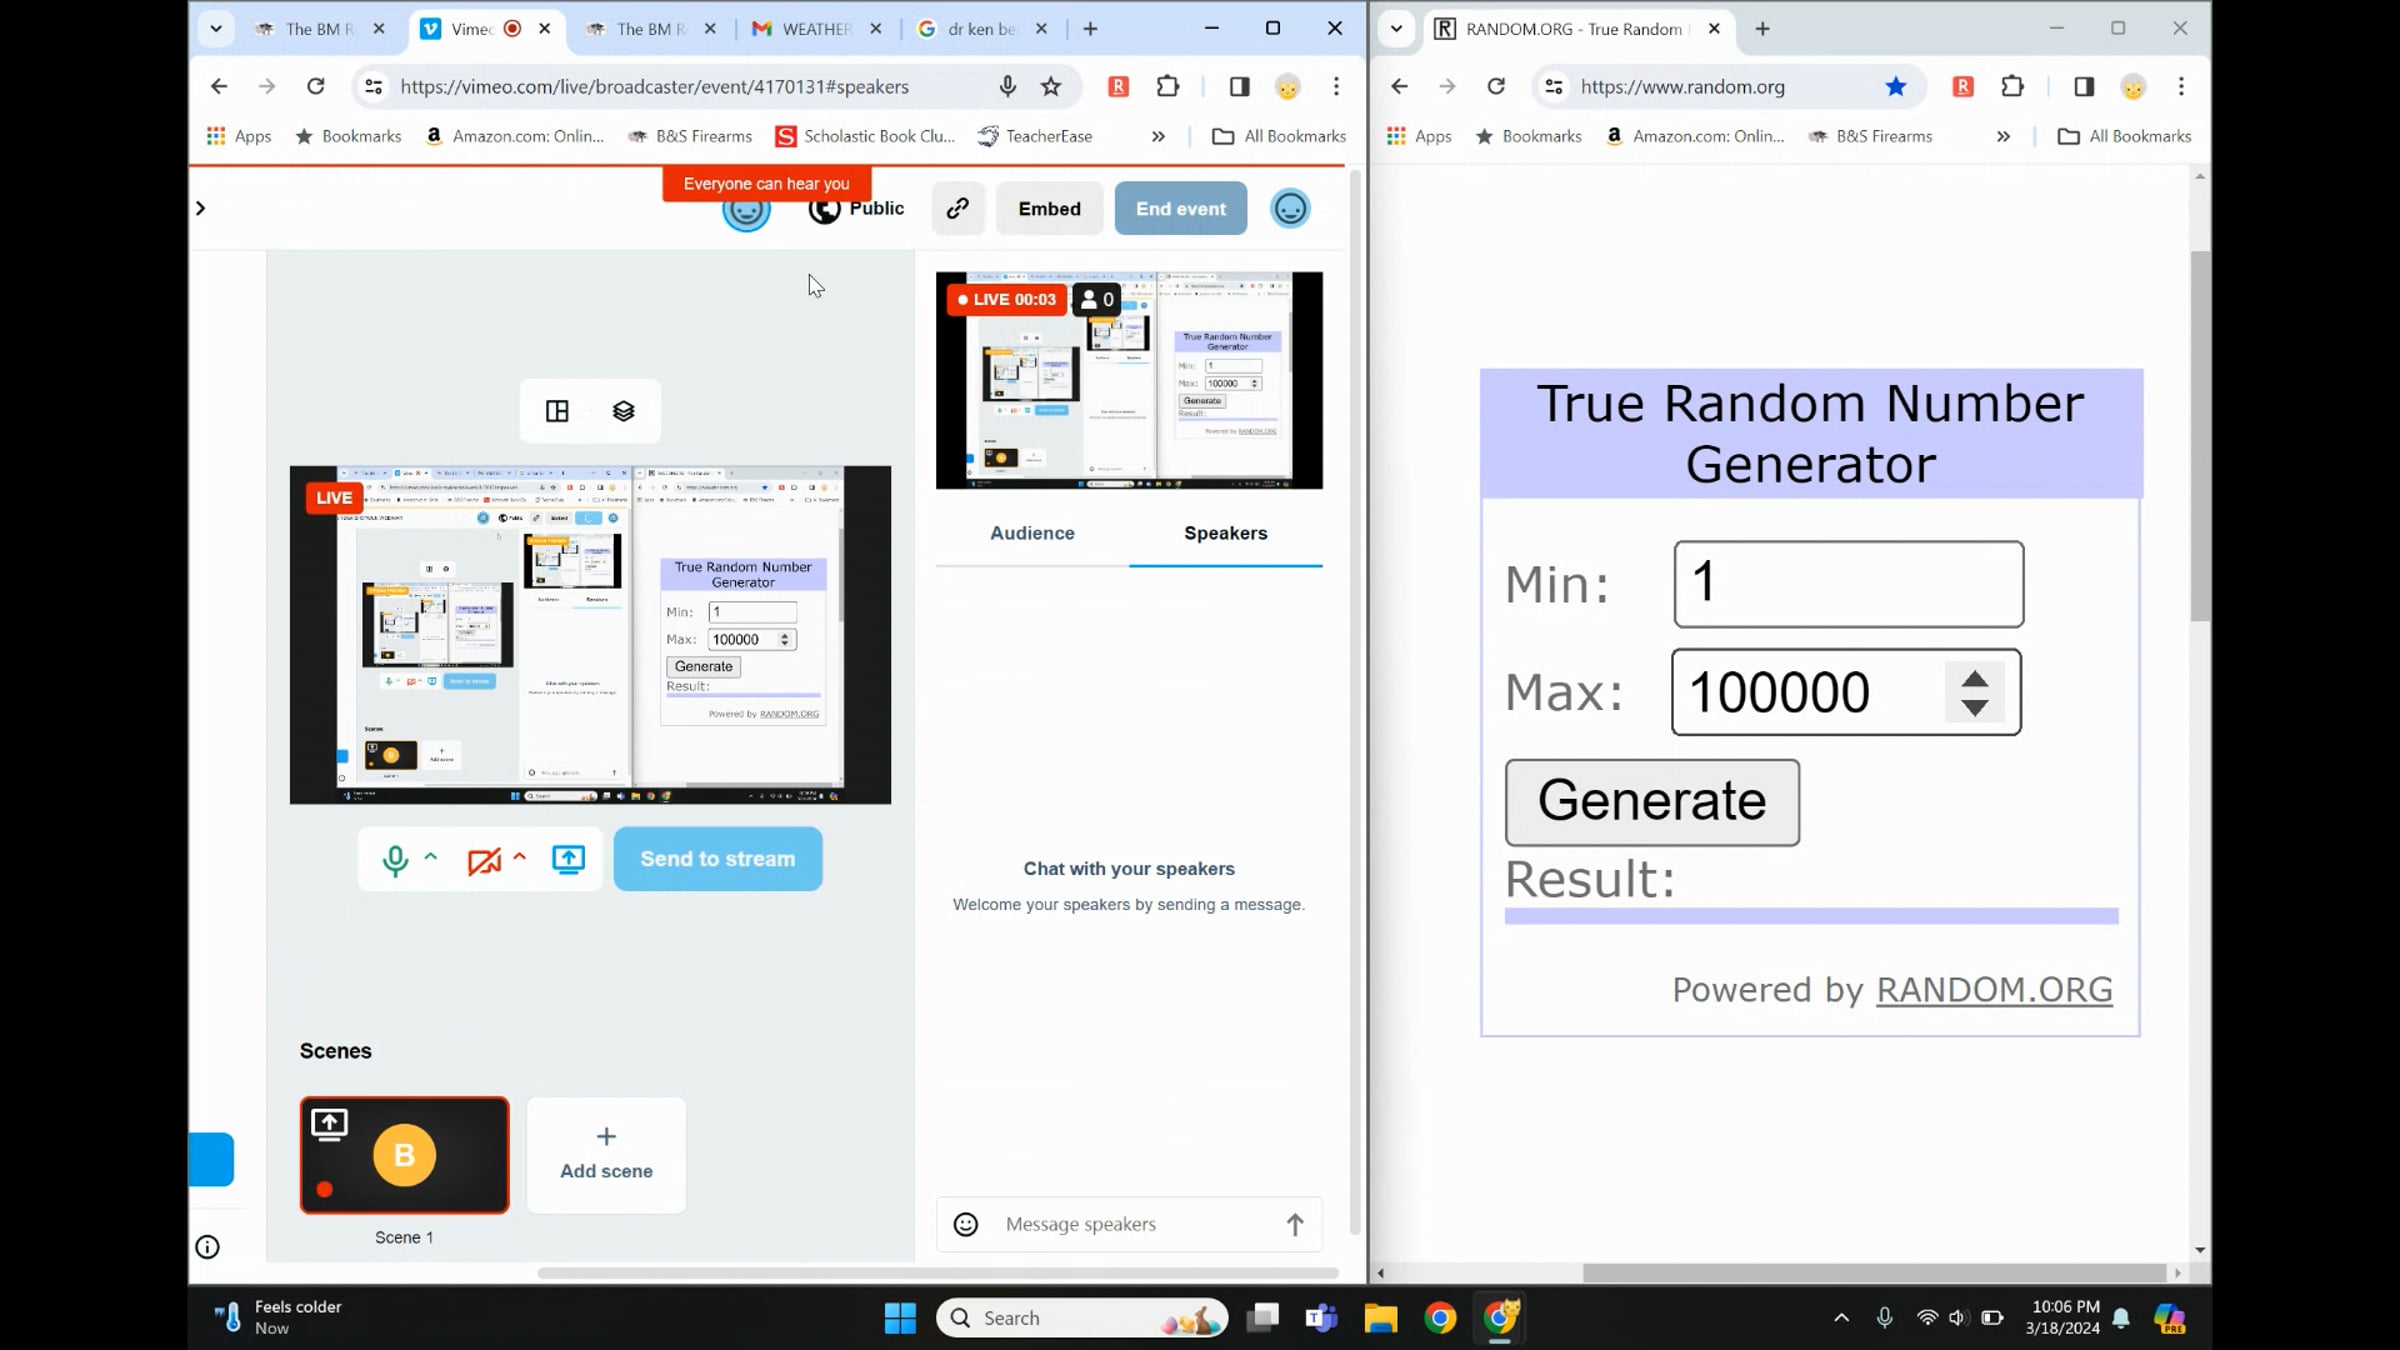
Task: Open the layout grid icon
Action: click(557, 411)
